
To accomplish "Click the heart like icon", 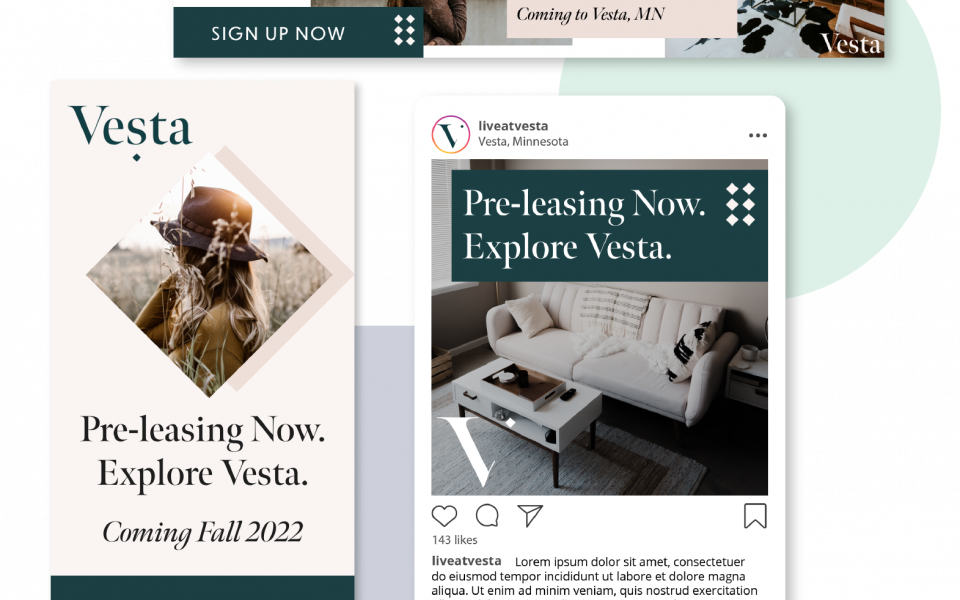I will [444, 516].
